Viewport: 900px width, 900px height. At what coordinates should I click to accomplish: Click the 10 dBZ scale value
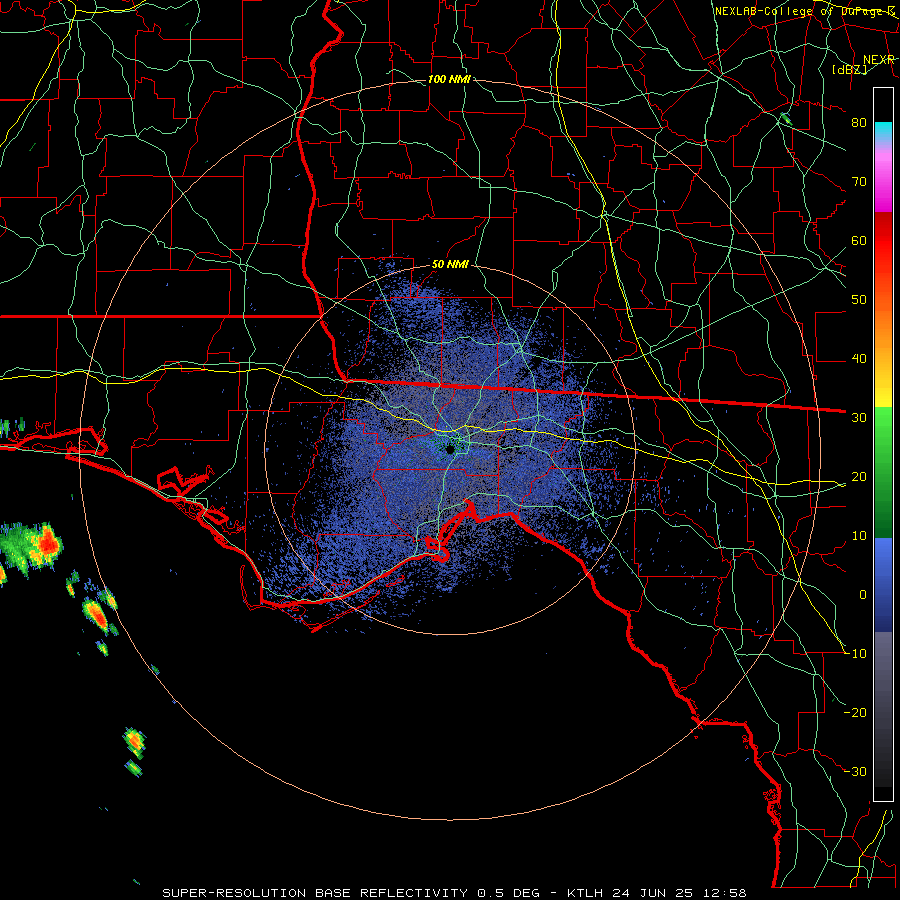click(x=859, y=536)
